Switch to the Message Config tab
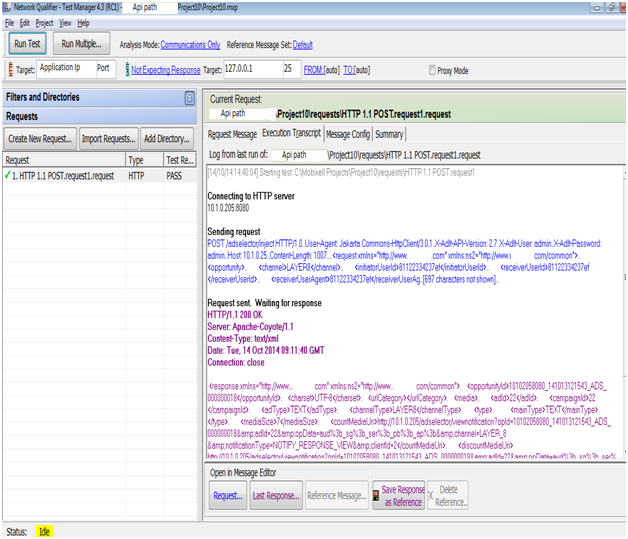This screenshot has height=539, width=628. click(x=348, y=134)
